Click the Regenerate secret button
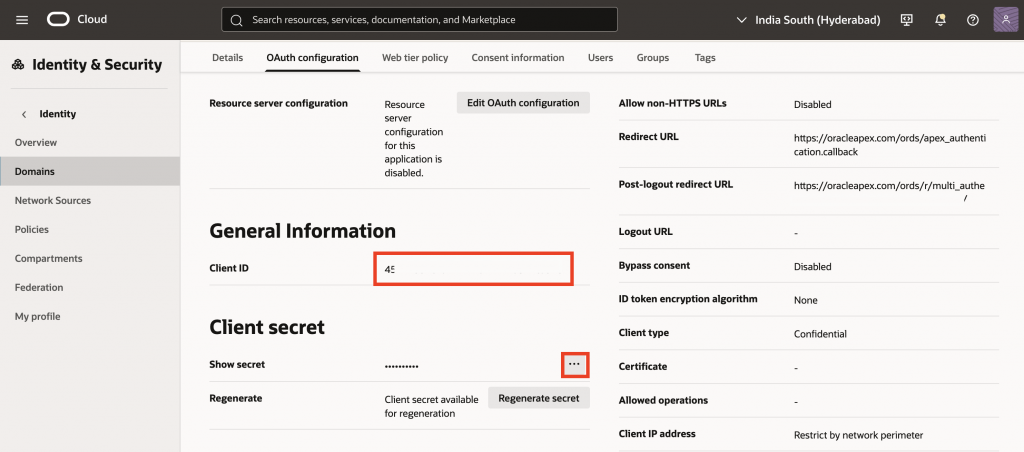1024x452 pixels. [538, 398]
